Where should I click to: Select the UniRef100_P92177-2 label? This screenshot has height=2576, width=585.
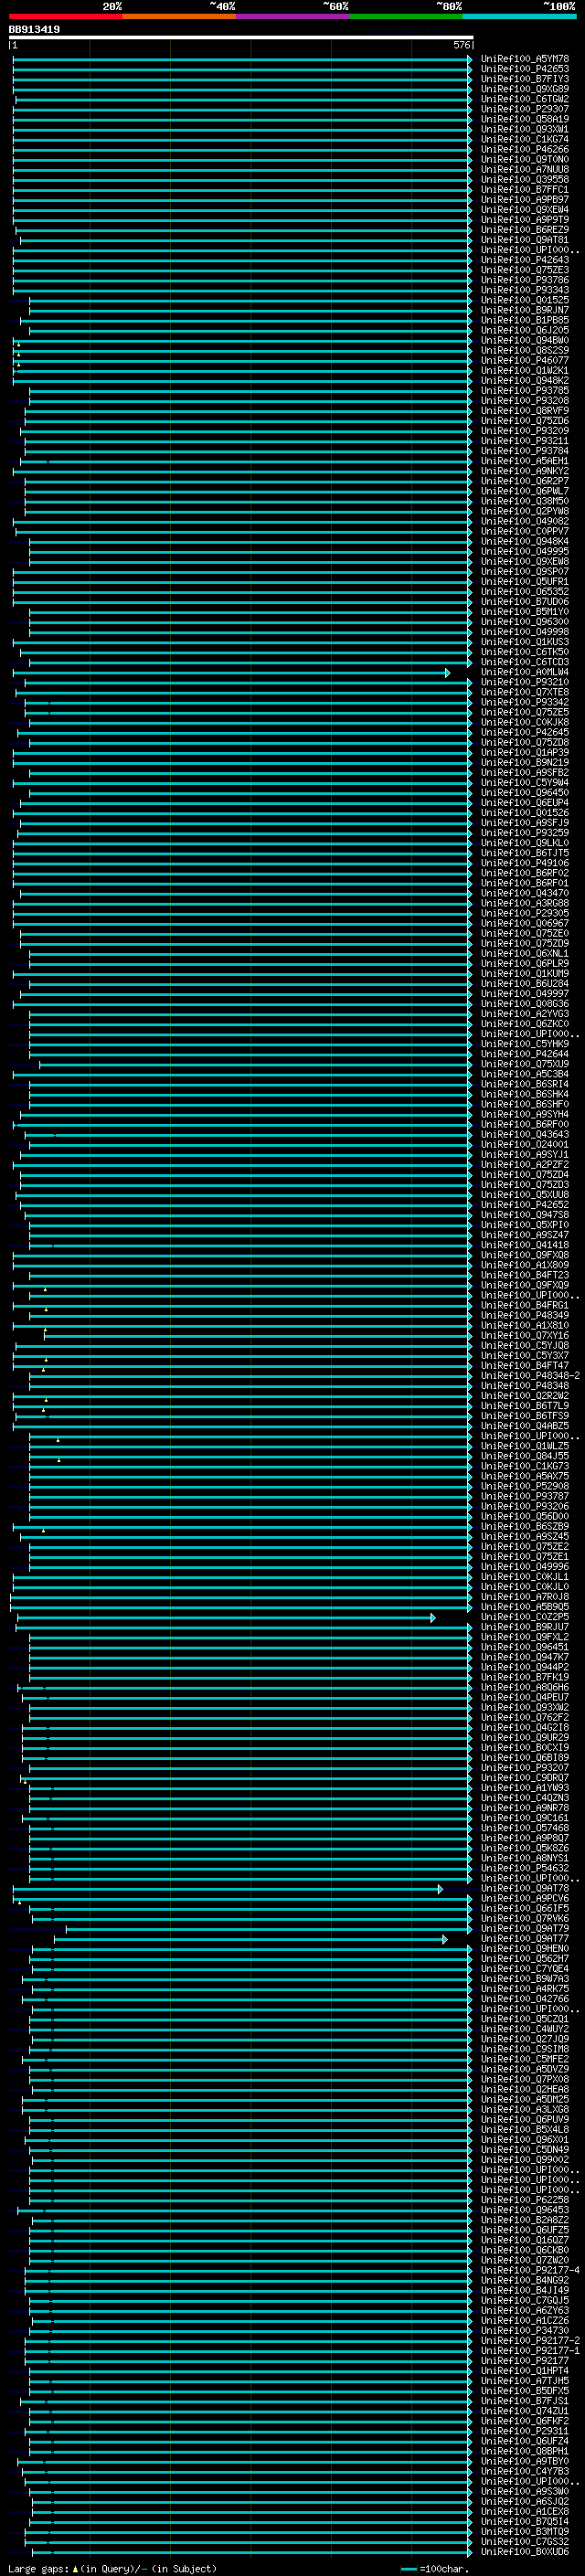coord(530,2340)
